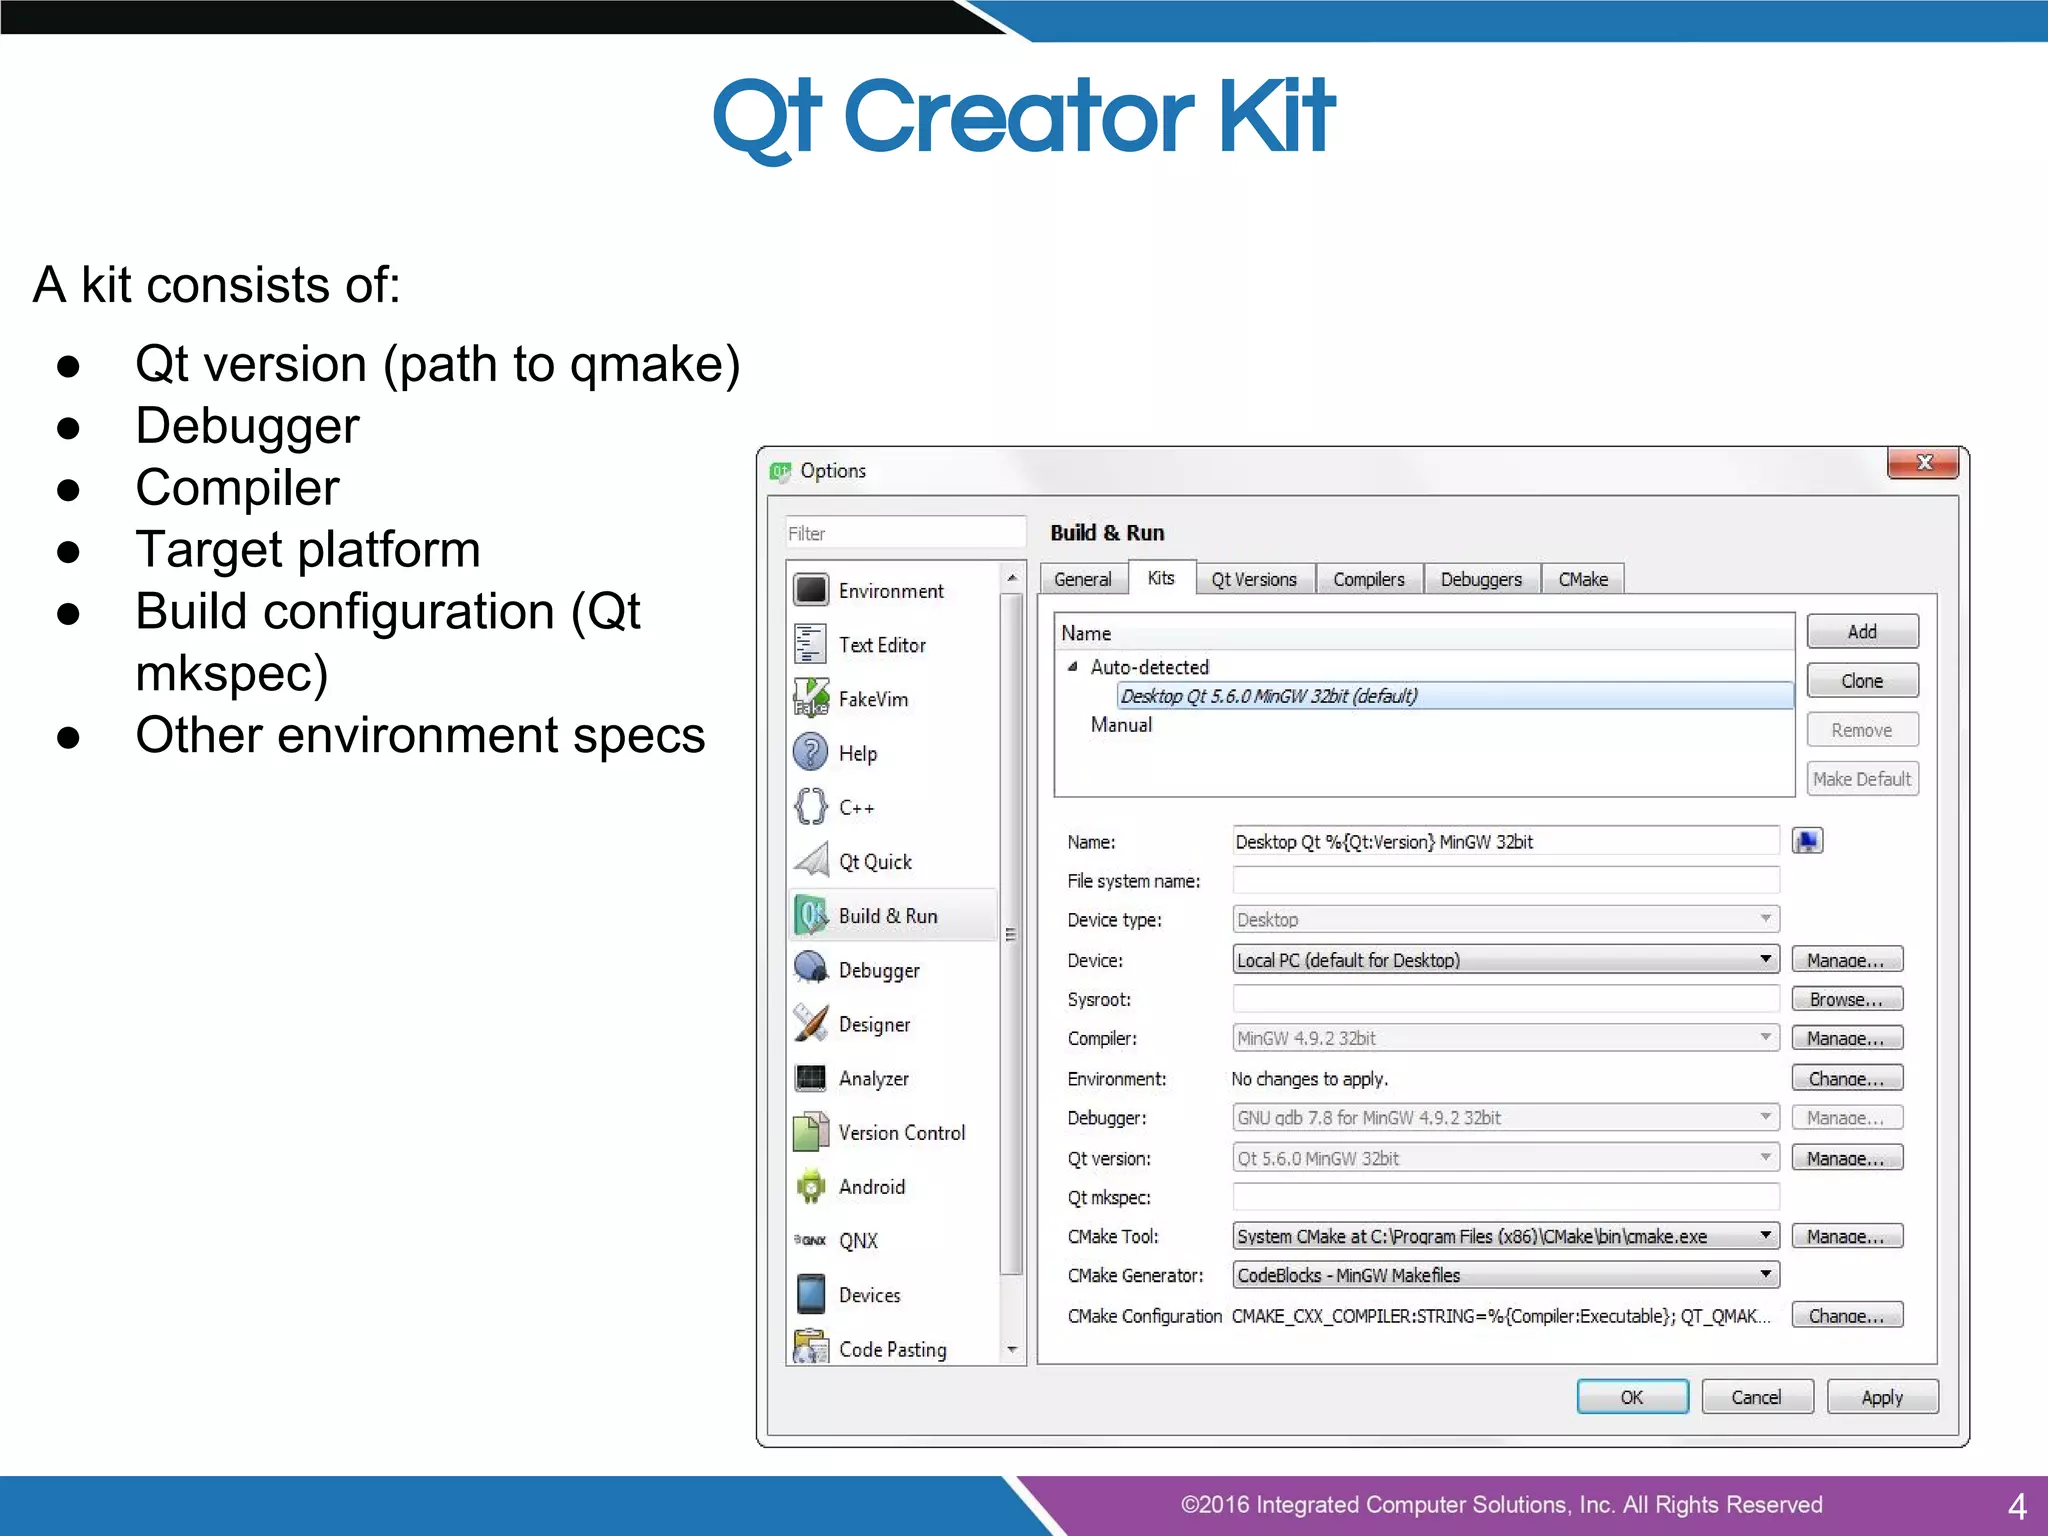Open the Qt Versions tab
The image size is (2048, 1536).
pyautogui.click(x=1254, y=579)
